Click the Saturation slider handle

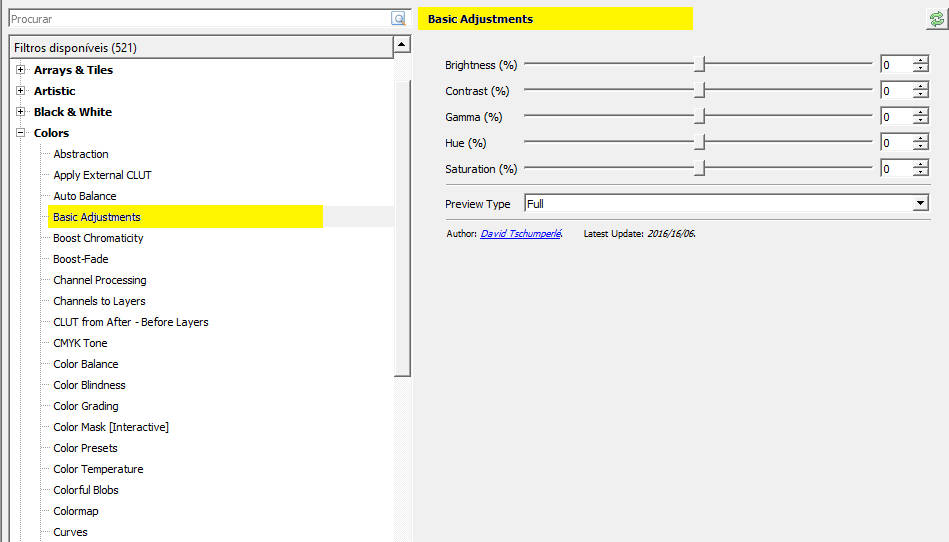[700, 168]
